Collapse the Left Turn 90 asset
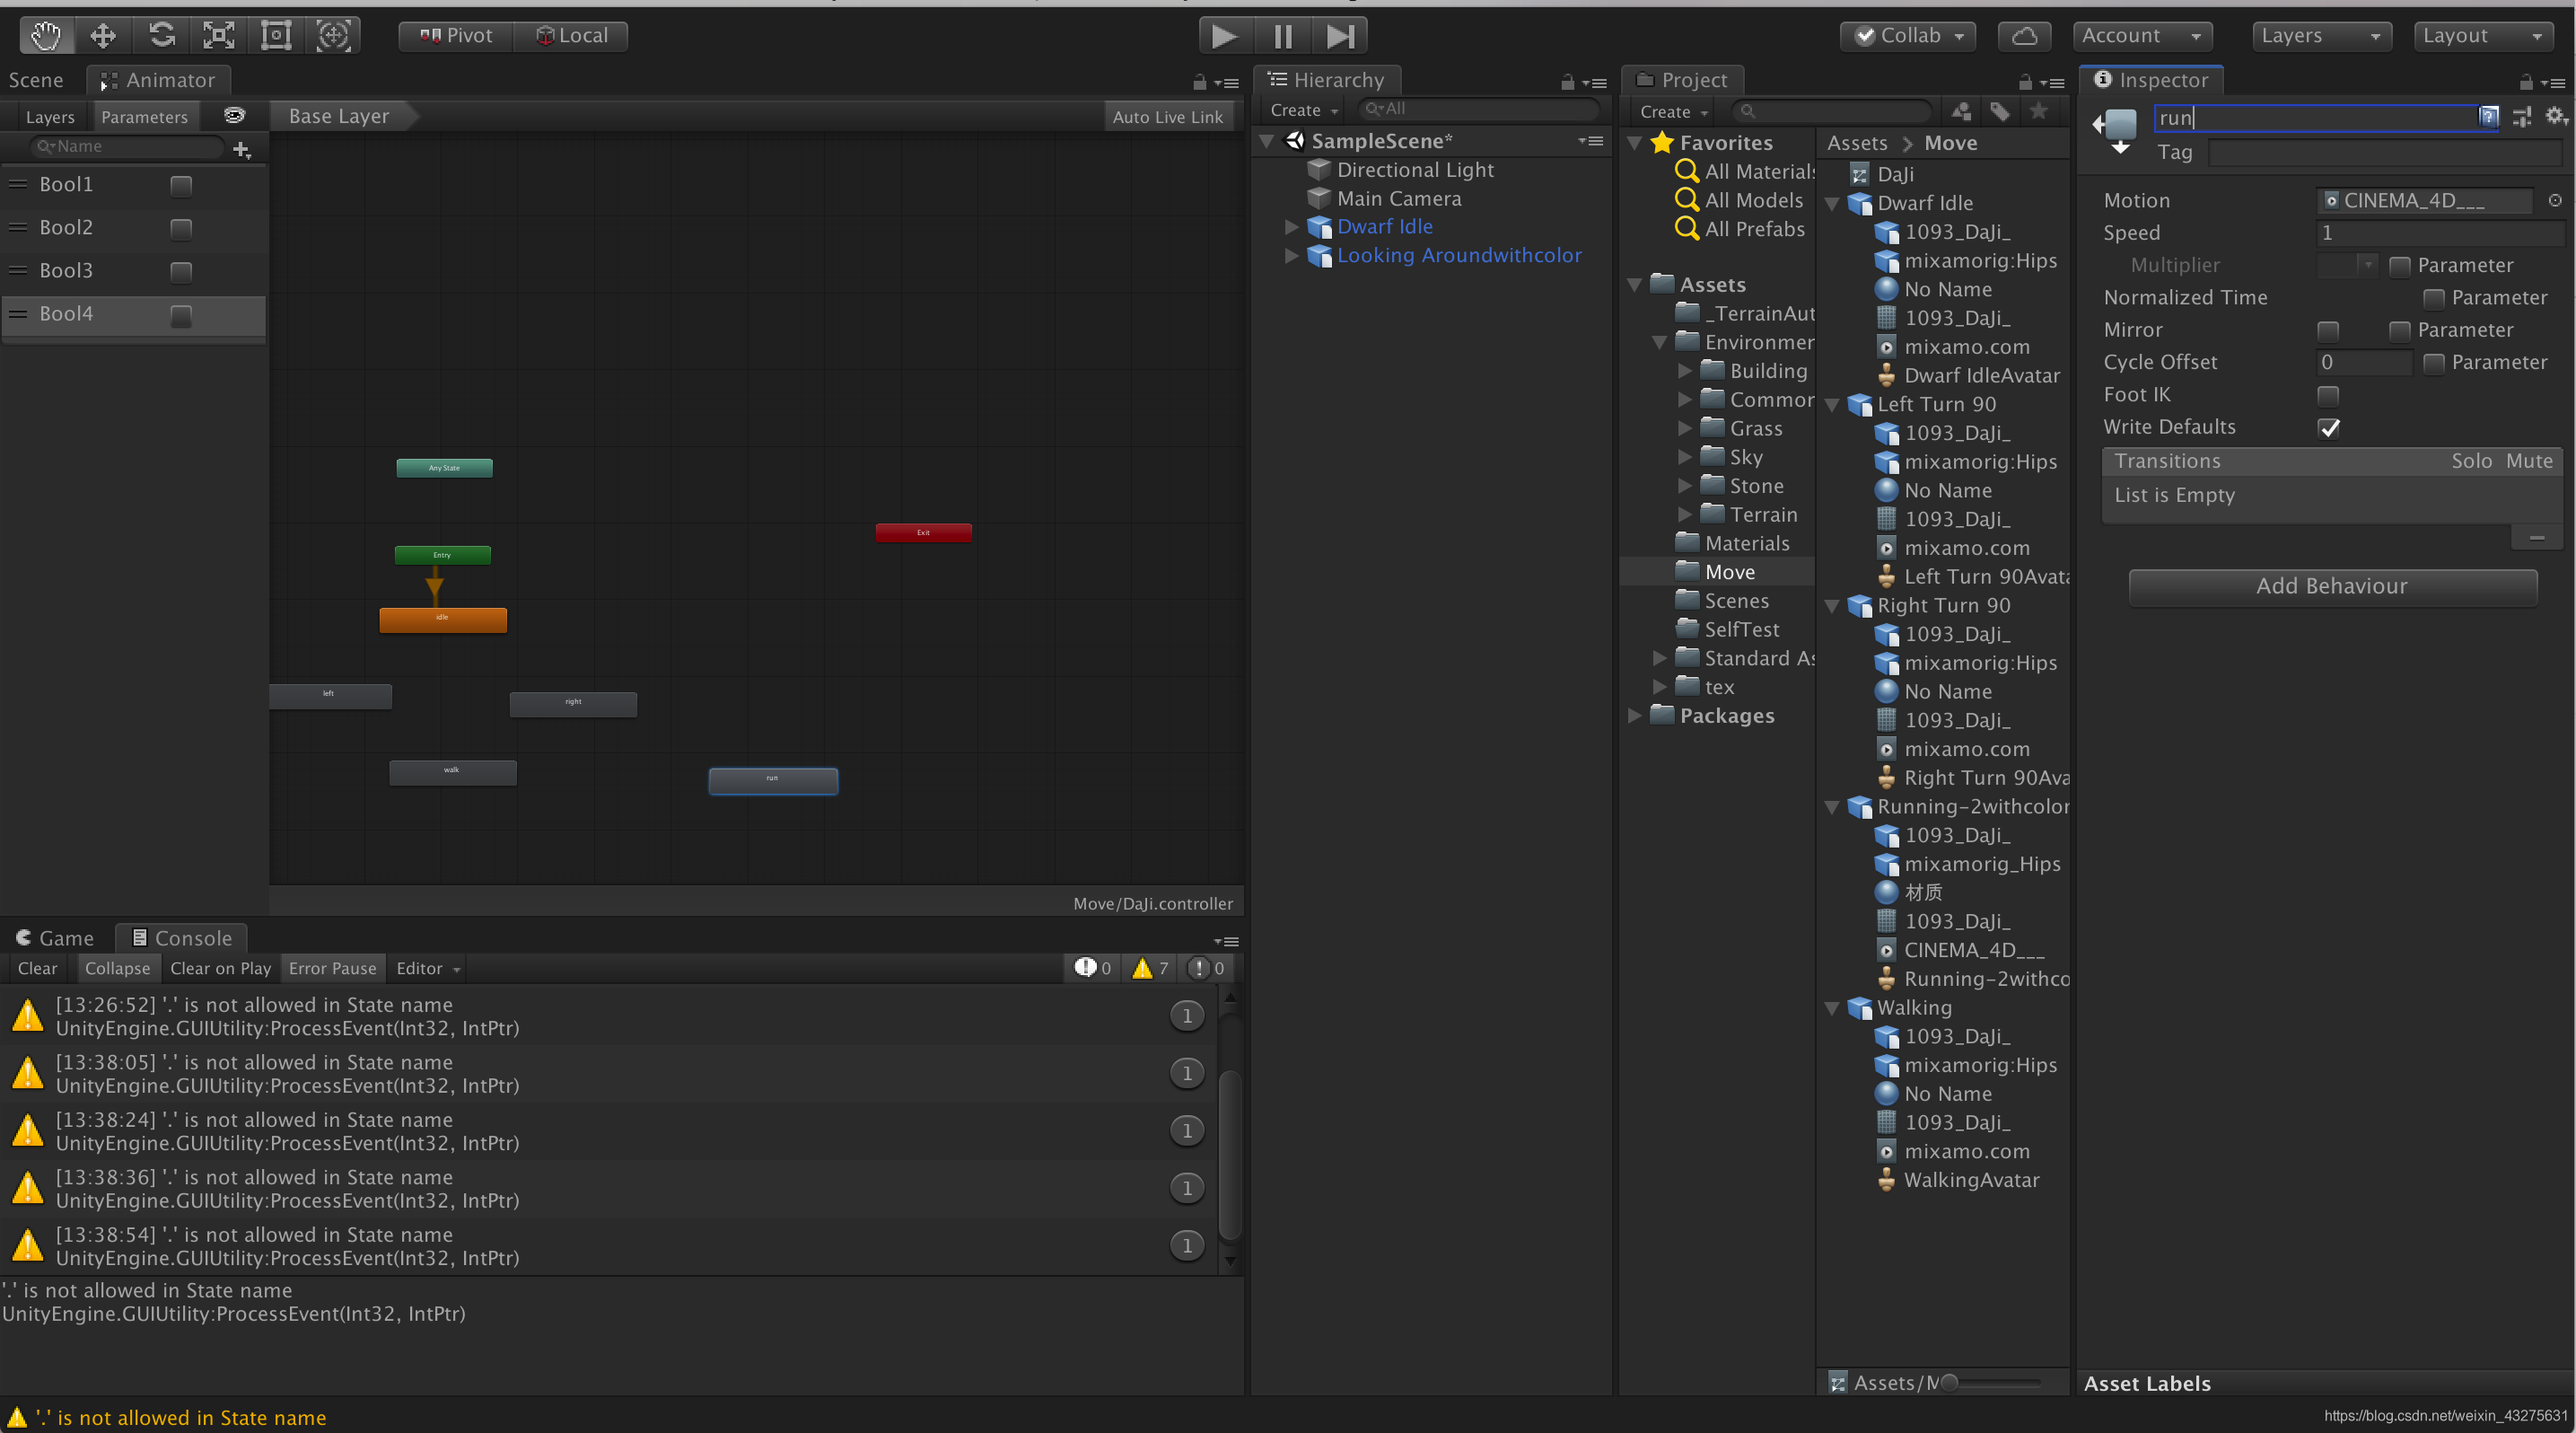Screen dimensions: 2576x1433 tap(1832, 405)
